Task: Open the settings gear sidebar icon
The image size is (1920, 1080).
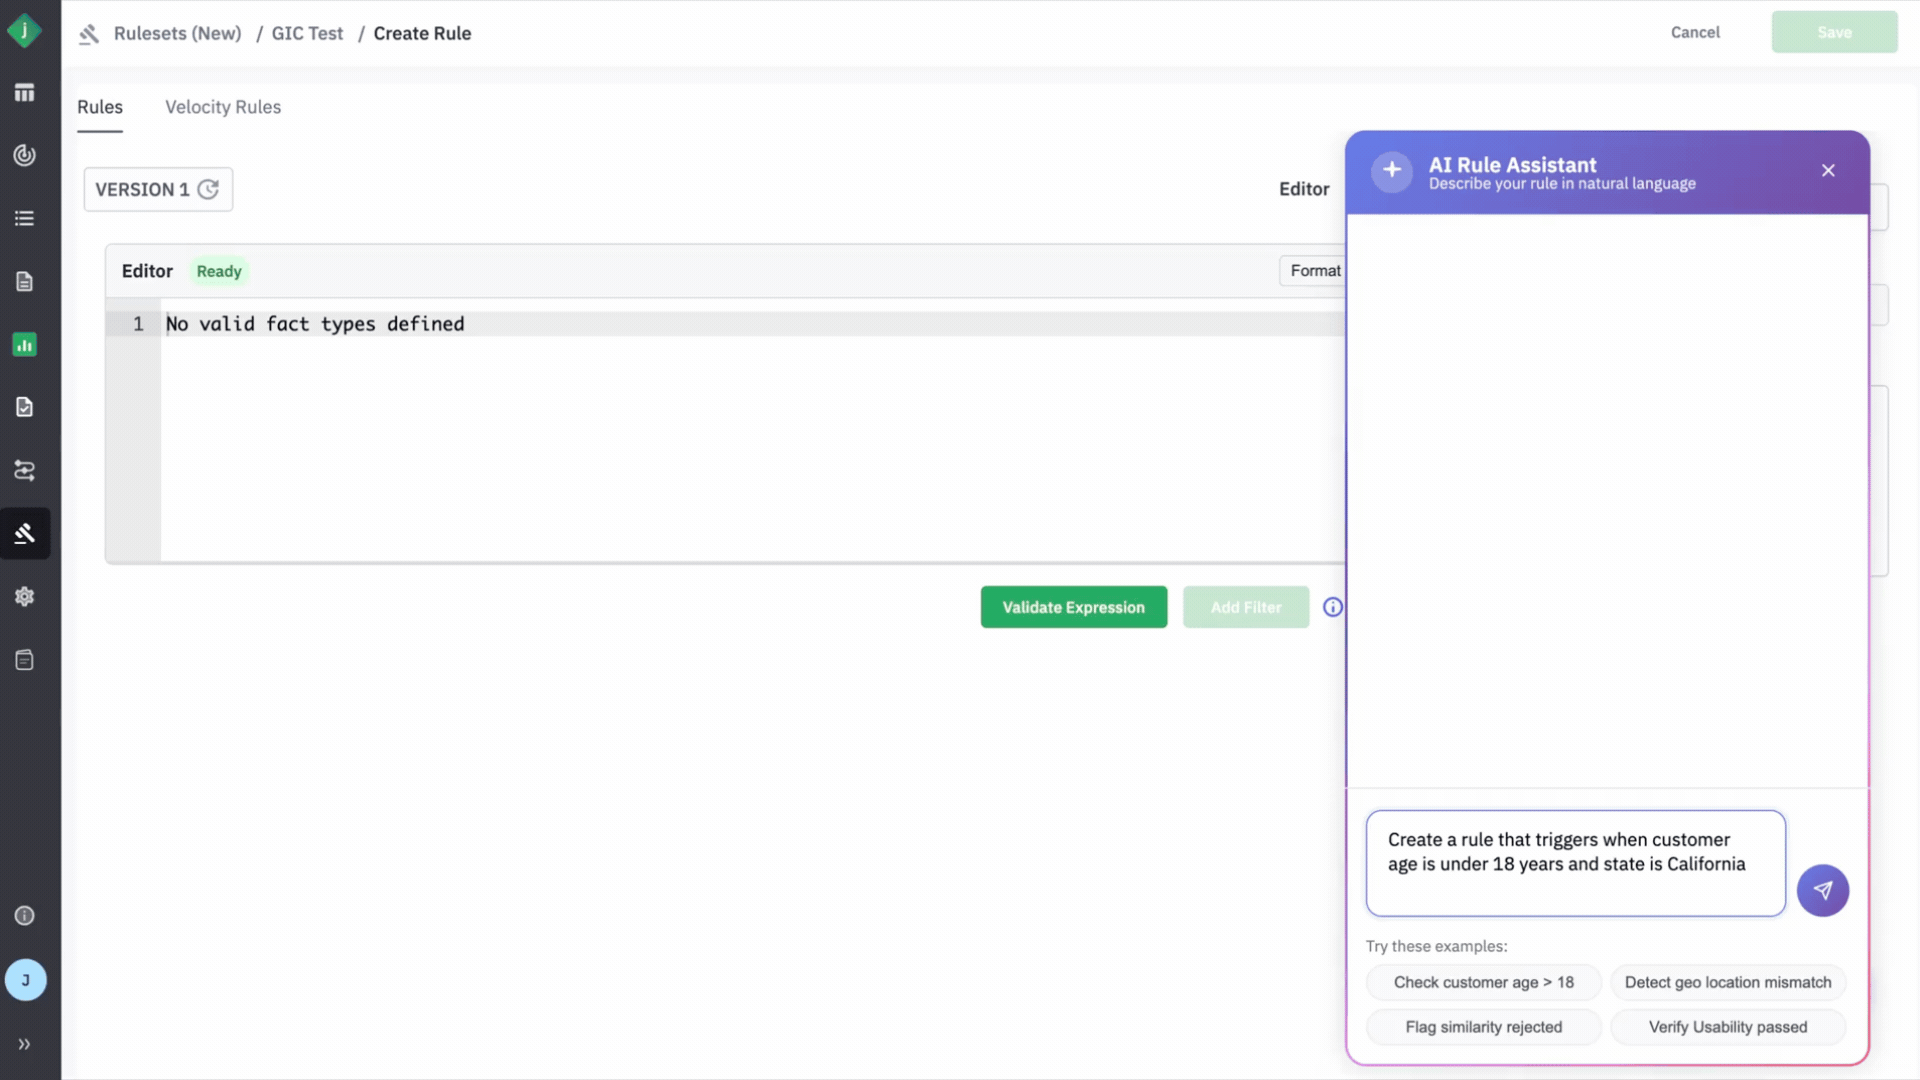Action: (x=25, y=597)
